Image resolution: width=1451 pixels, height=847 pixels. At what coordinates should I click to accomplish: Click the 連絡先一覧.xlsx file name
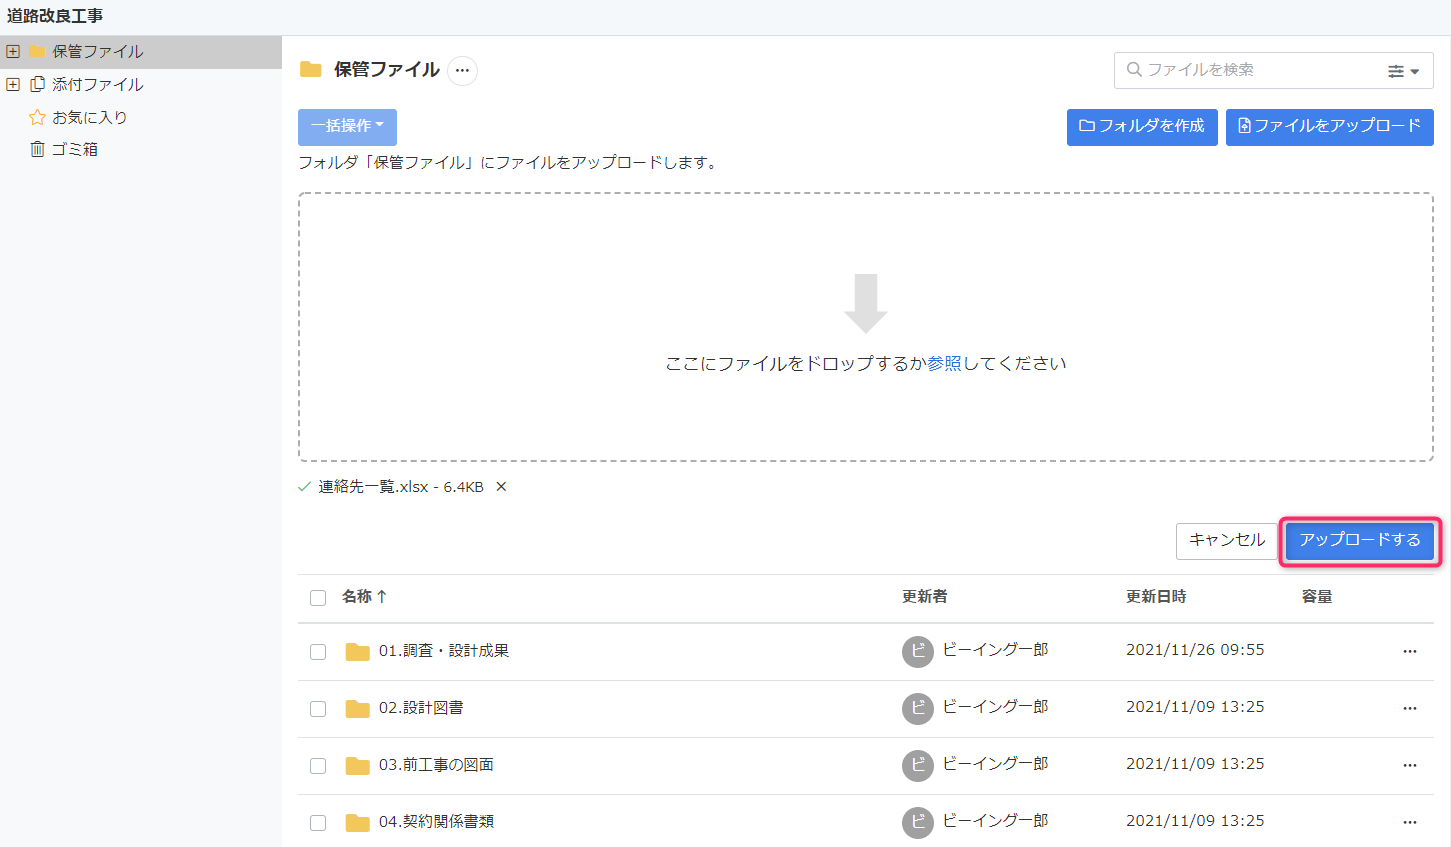[x=373, y=487]
